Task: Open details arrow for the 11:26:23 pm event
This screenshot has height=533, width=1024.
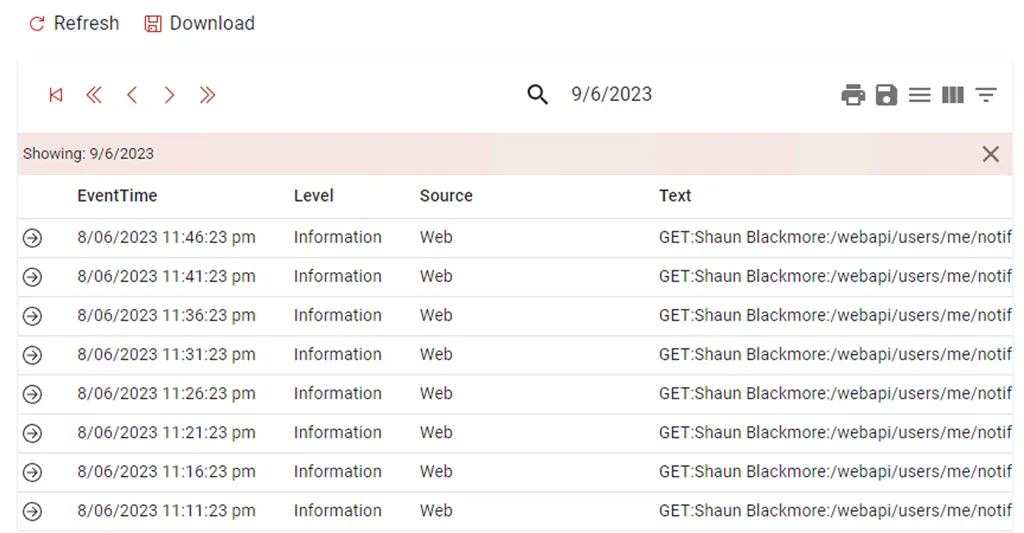Action: tap(33, 394)
